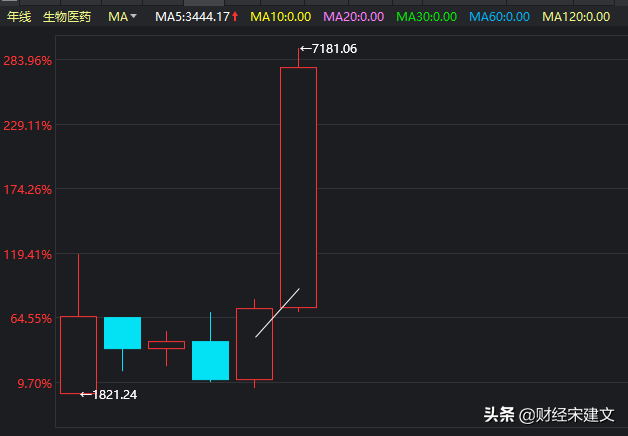Click the 1821.24 low price label
This screenshot has height=436, width=628.
click(109, 395)
